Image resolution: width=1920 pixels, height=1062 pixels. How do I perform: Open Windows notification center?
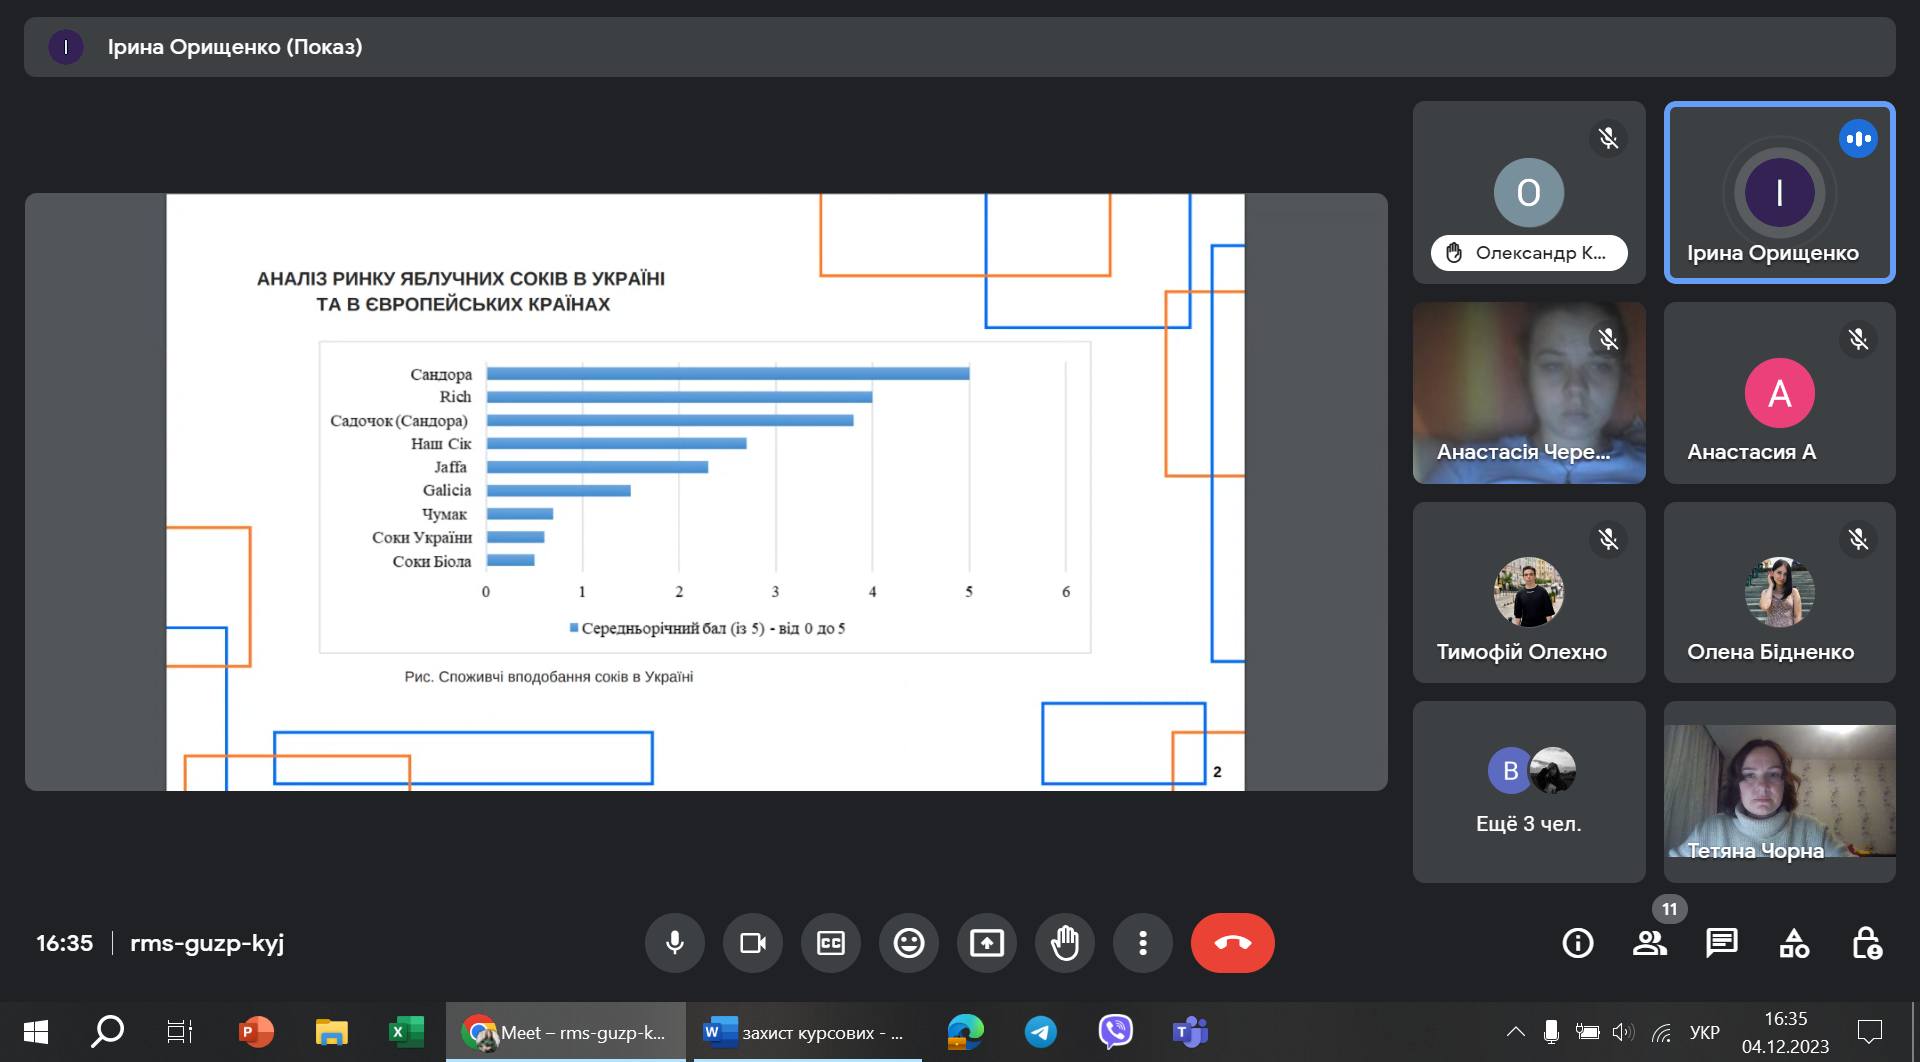[x=1869, y=1032]
